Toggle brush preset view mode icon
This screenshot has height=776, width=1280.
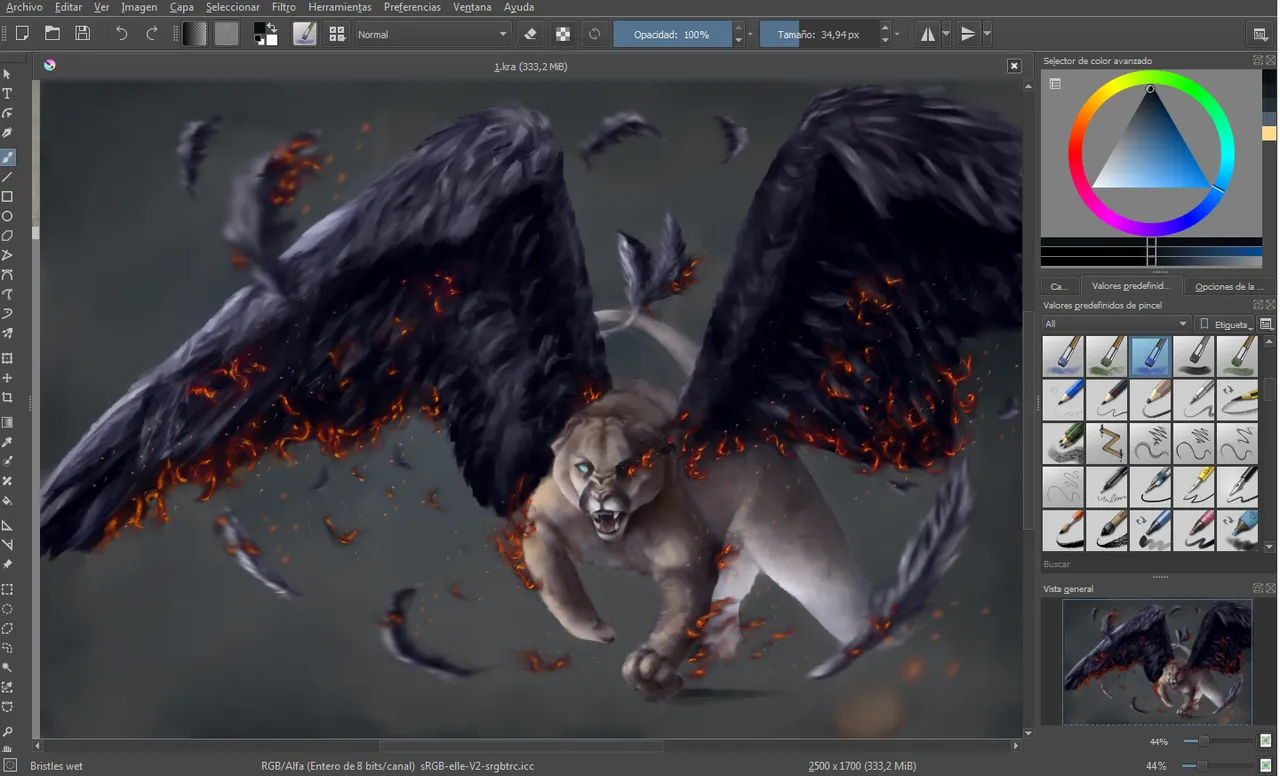pos(1266,324)
